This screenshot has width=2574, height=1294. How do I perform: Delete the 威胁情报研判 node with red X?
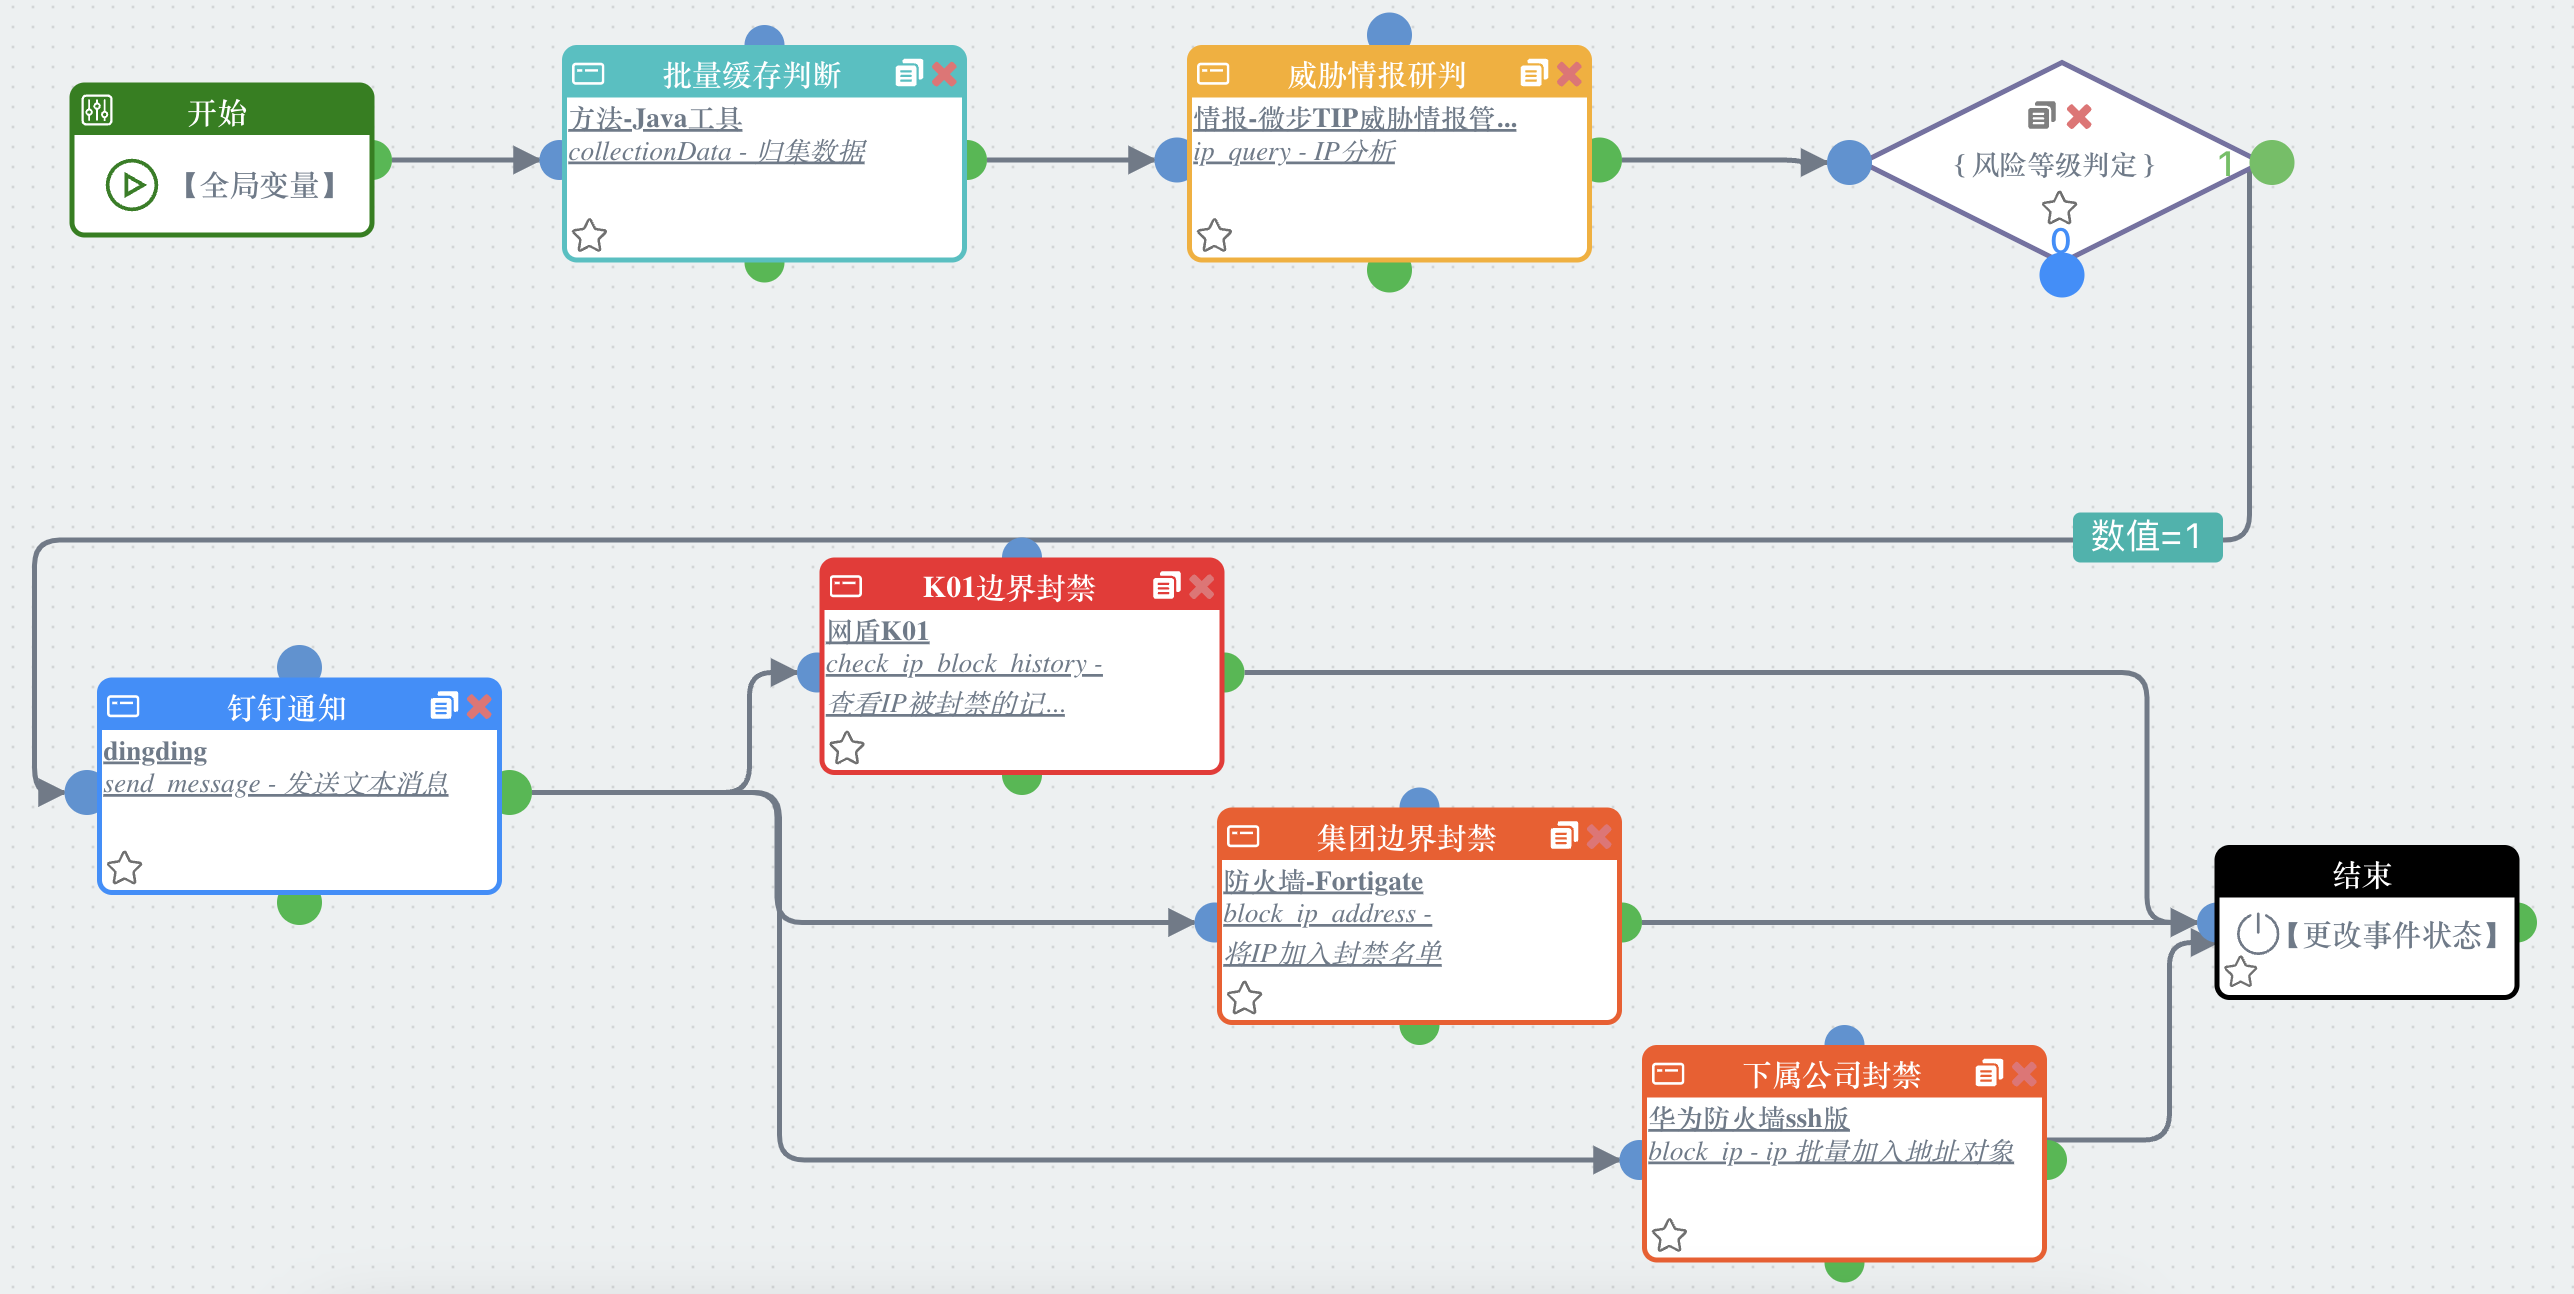(x=1569, y=74)
